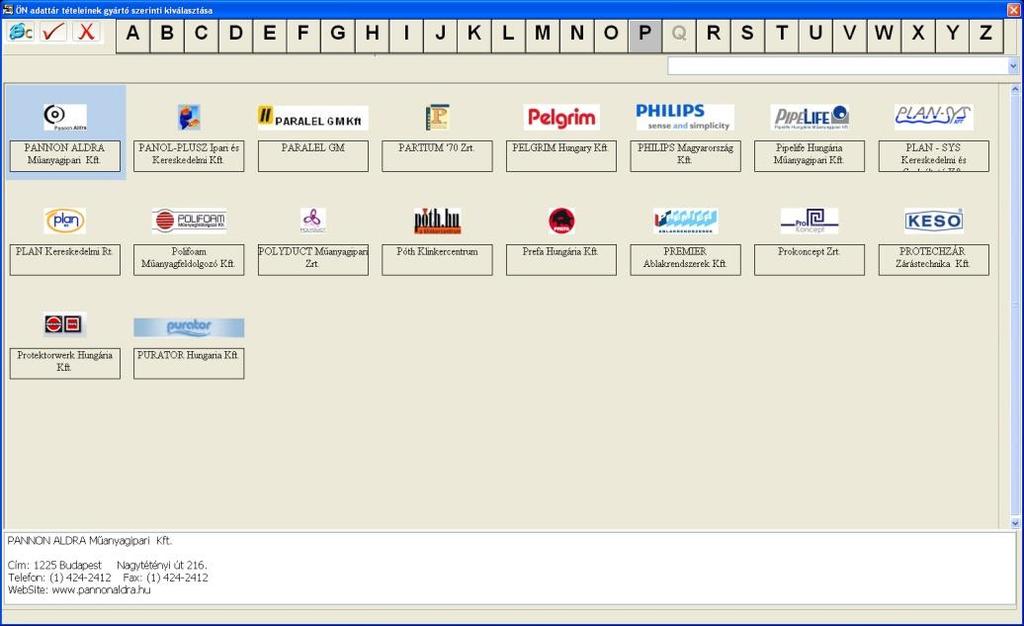Switch to letter D tab
The height and width of the screenshot is (626, 1024).
236,33
